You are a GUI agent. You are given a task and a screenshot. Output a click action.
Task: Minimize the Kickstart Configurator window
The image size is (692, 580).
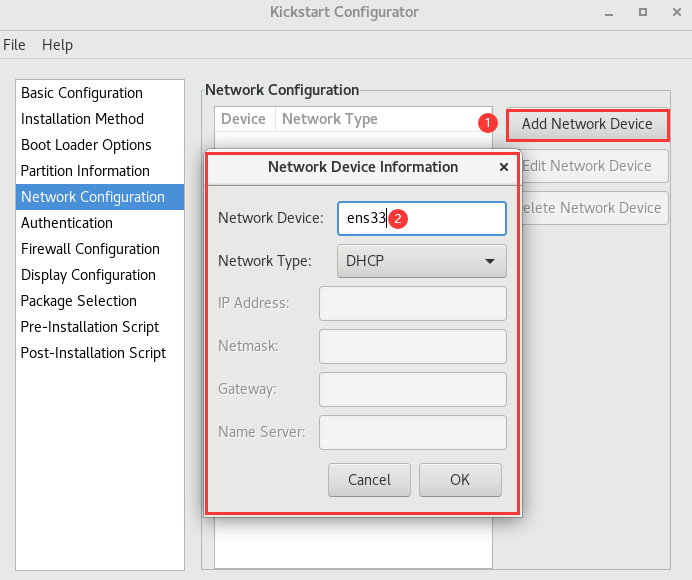point(609,13)
